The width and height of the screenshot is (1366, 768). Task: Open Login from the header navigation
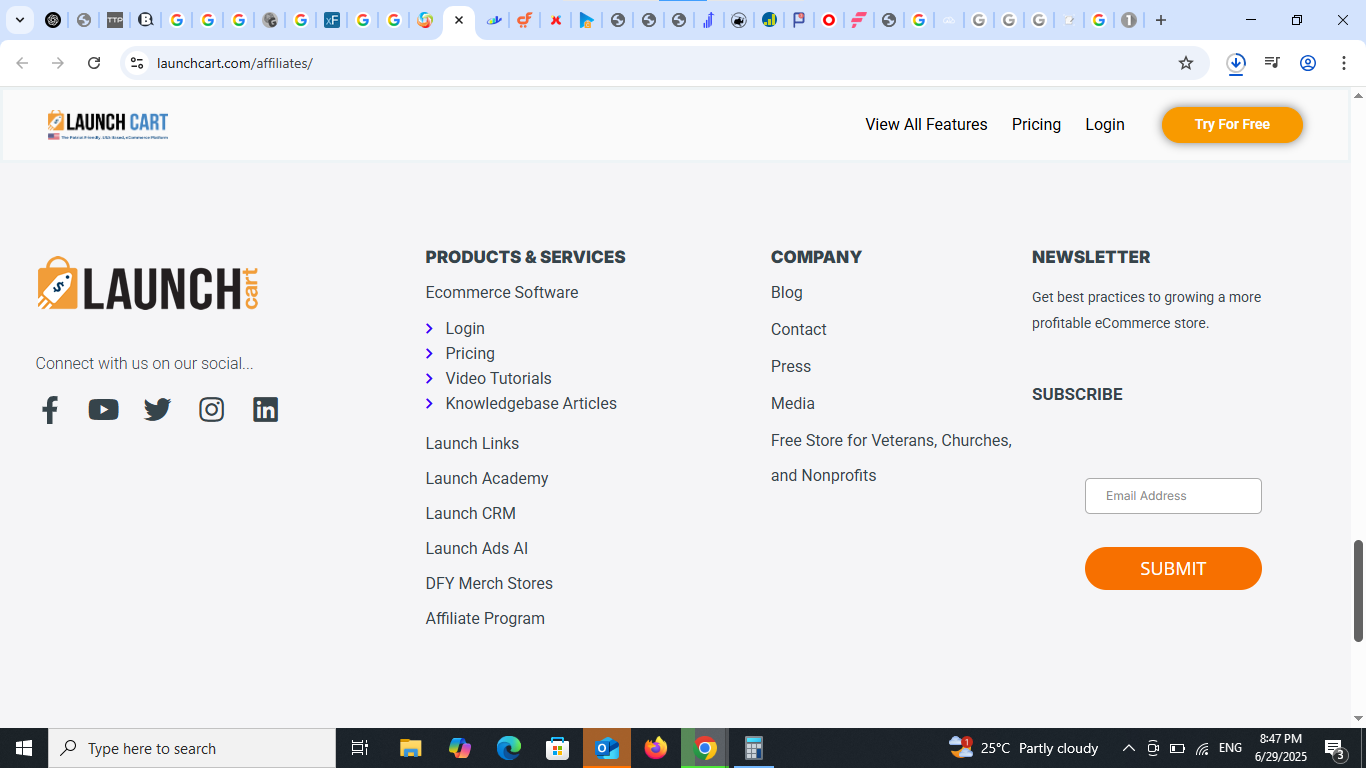pyautogui.click(x=1105, y=125)
